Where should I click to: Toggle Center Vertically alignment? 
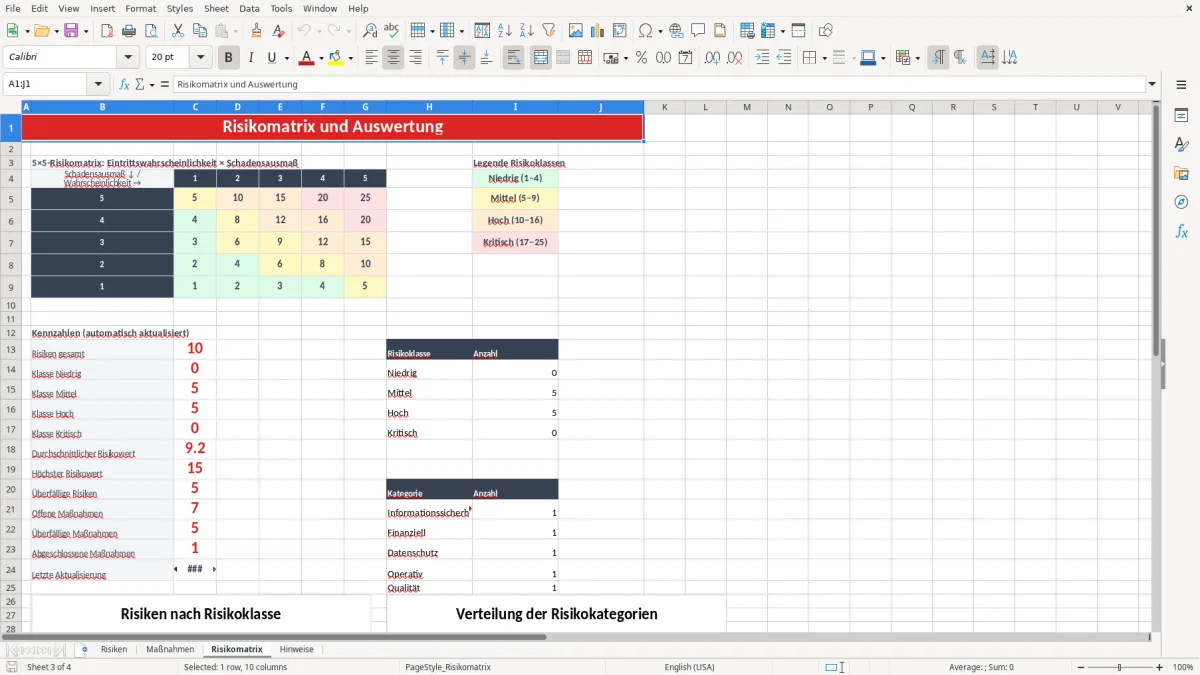pyautogui.click(x=465, y=58)
